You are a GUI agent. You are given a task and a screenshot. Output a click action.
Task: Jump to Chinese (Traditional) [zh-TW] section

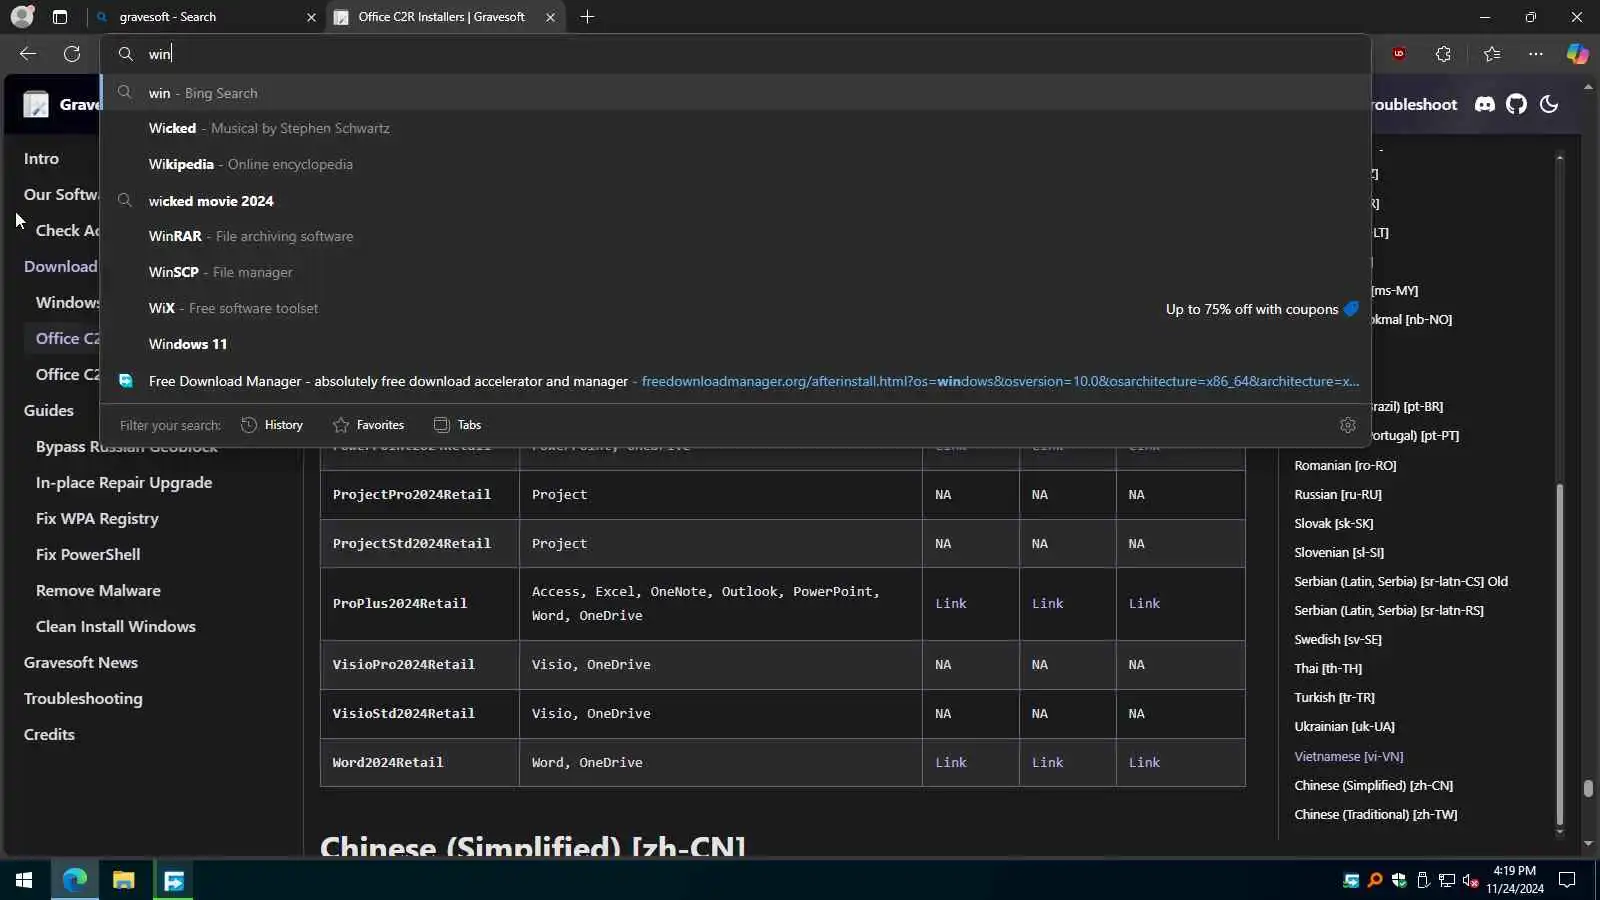pos(1376,814)
